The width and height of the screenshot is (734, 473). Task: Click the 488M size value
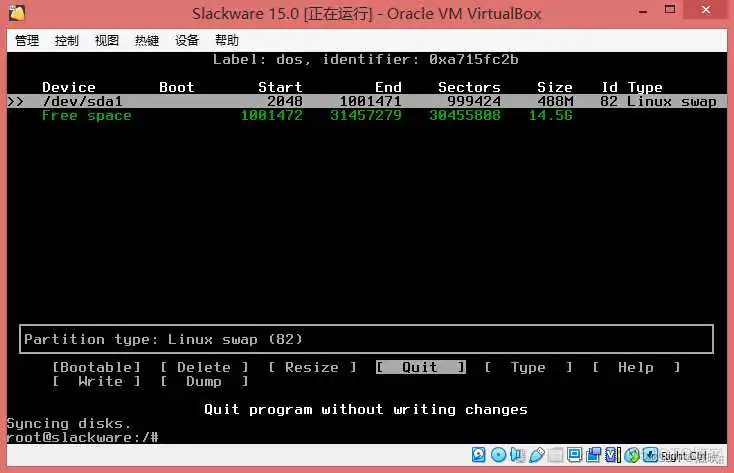point(555,101)
